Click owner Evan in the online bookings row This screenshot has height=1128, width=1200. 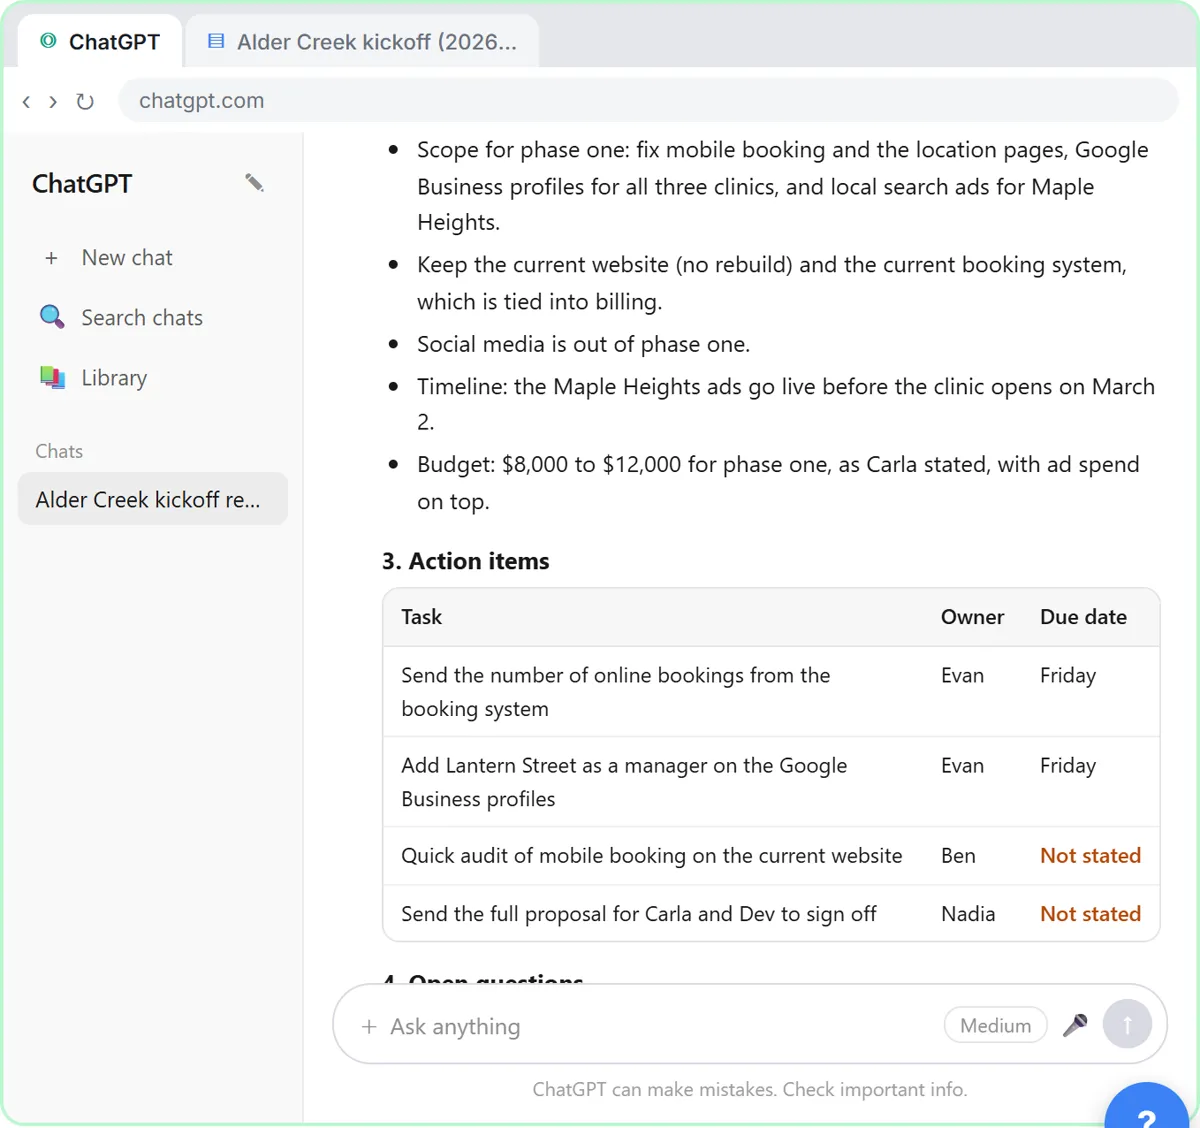coord(962,676)
